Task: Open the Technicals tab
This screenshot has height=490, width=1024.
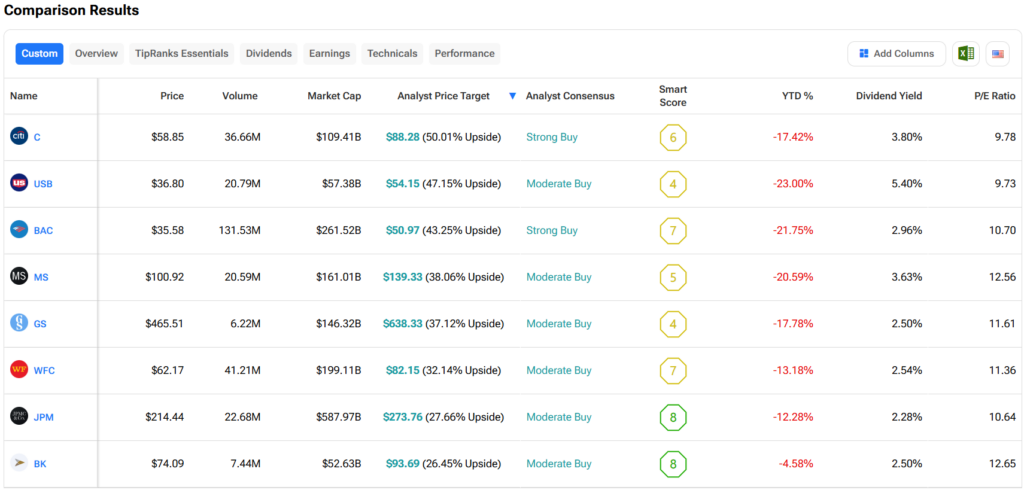Action: click(392, 54)
